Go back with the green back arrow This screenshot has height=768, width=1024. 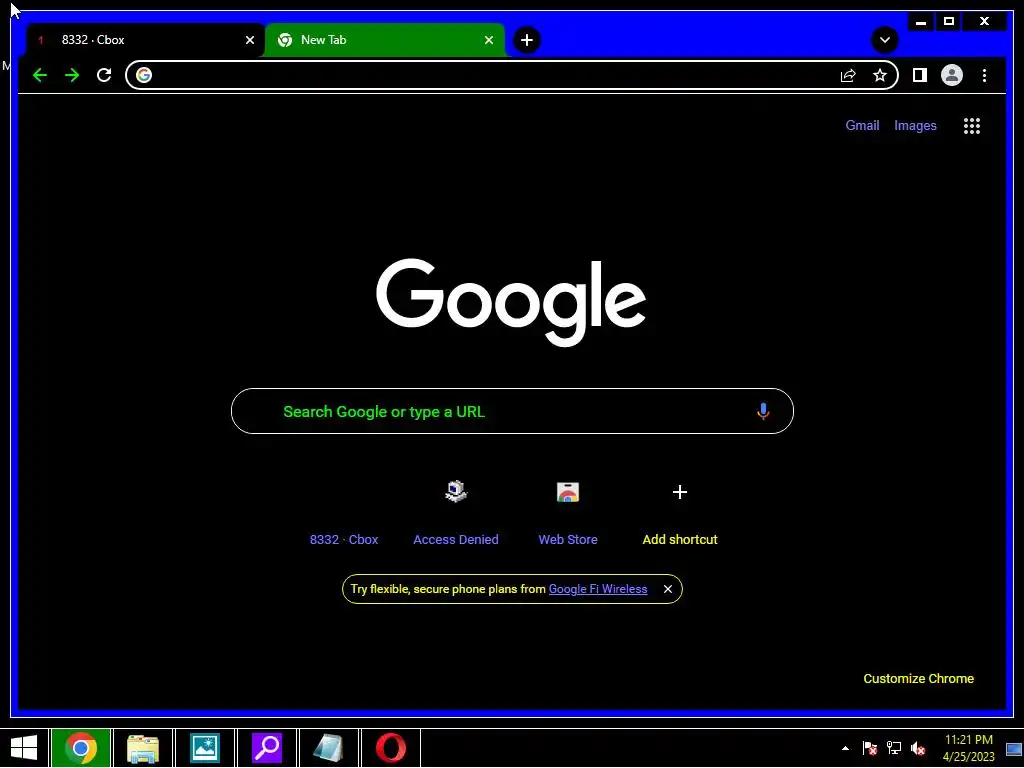pos(40,75)
